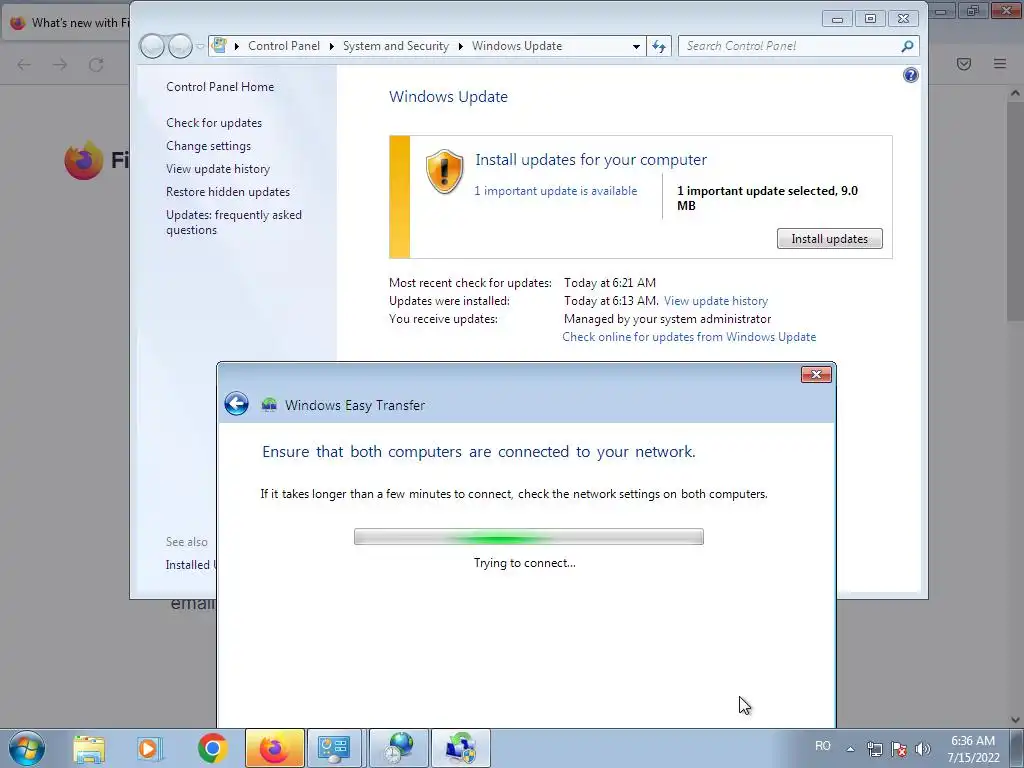Image resolution: width=1024 pixels, height=768 pixels.
Task: Open Control Panel help question mark
Action: tap(910, 75)
